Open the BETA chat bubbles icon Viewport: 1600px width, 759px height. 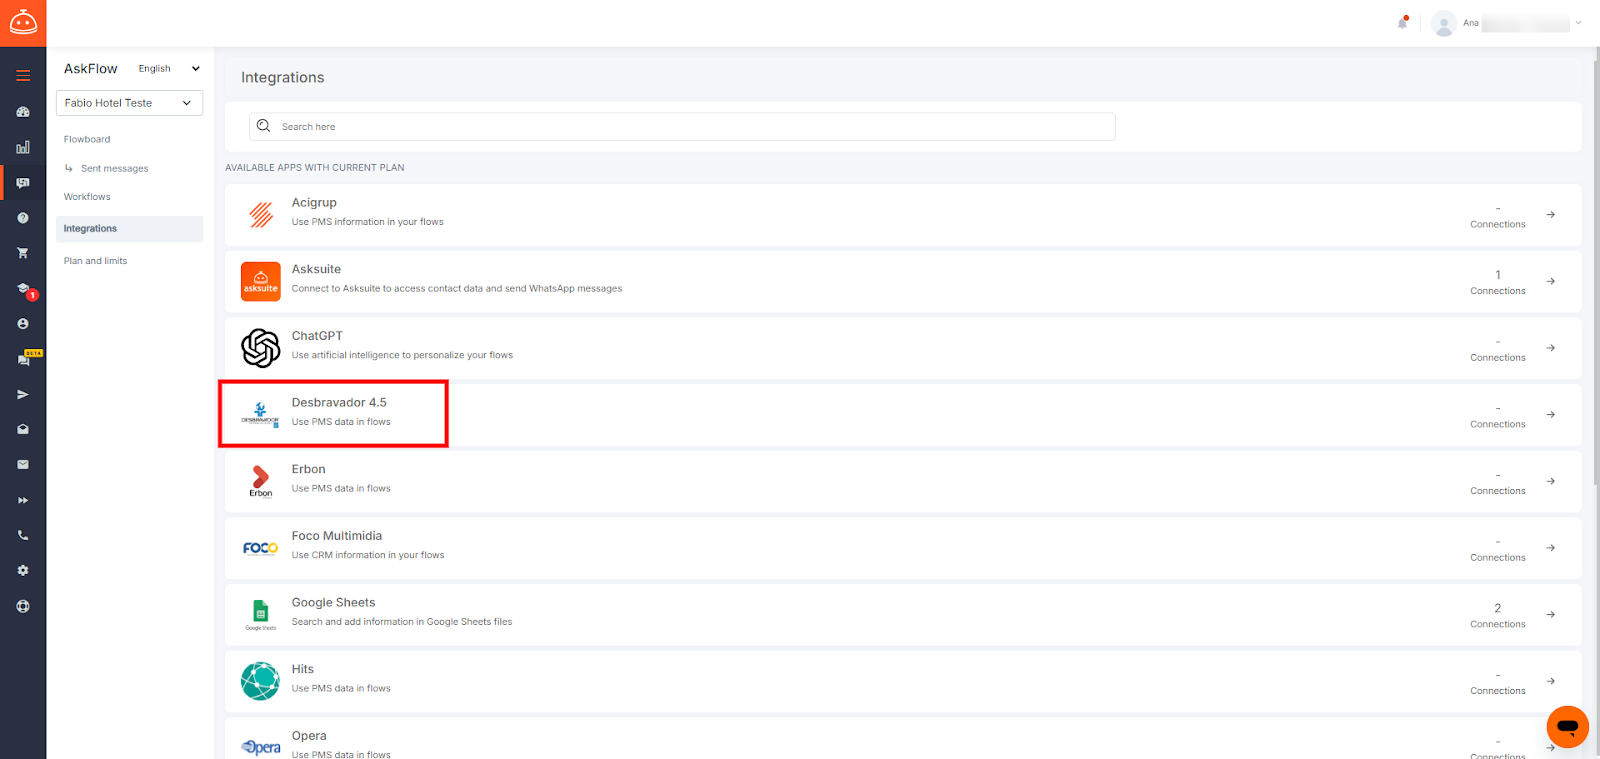pyautogui.click(x=25, y=358)
